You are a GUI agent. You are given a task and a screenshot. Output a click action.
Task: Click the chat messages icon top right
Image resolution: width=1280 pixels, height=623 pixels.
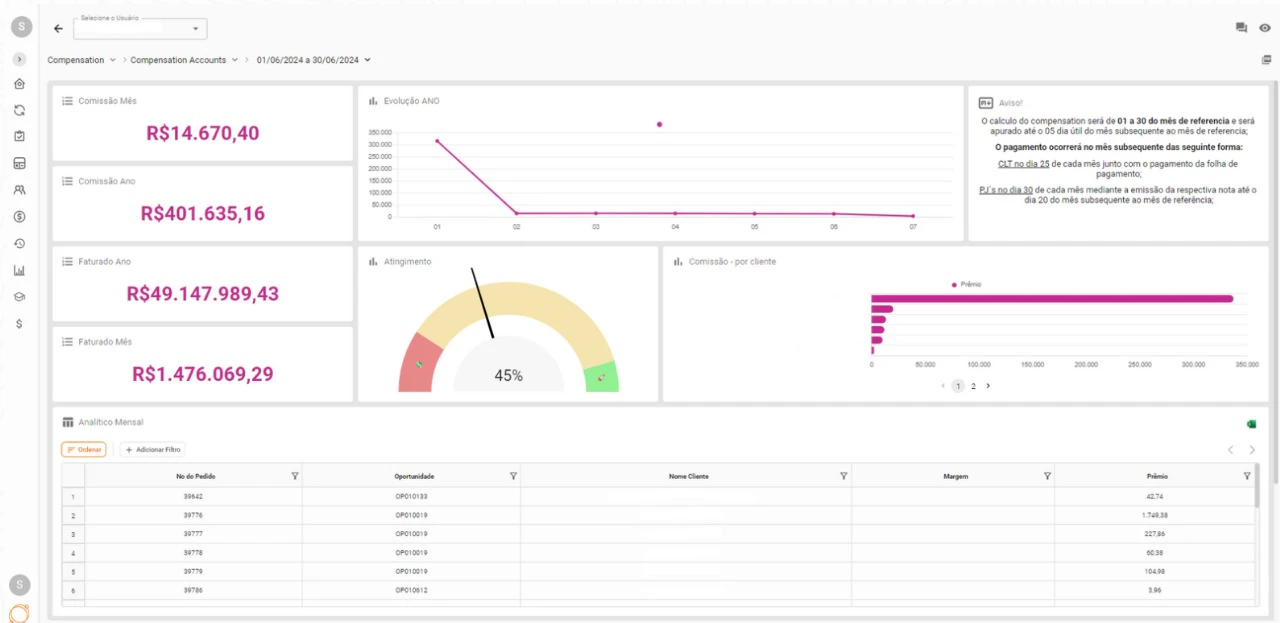click(x=1241, y=27)
